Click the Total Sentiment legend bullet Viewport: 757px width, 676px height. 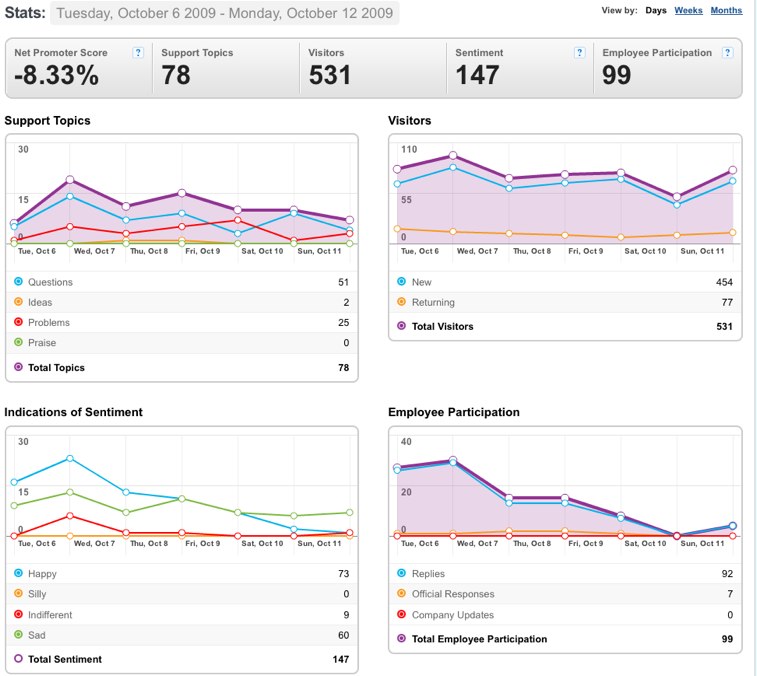pos(18,659)
